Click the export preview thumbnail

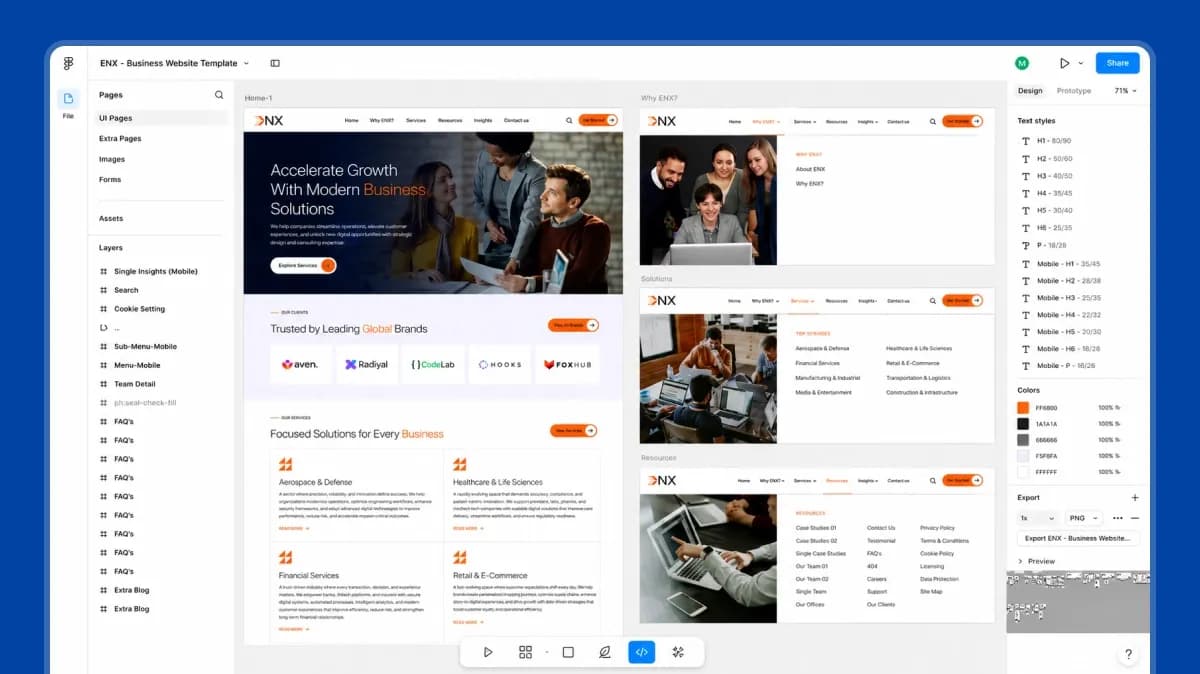point(1078,602)
